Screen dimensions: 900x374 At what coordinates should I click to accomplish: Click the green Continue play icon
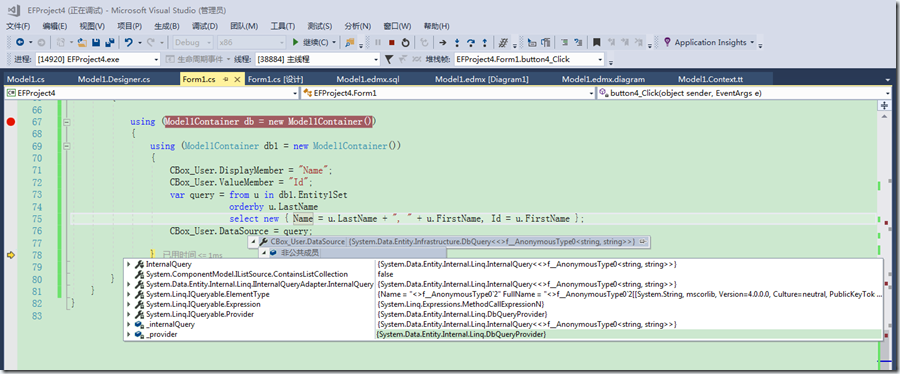point(295,42)
